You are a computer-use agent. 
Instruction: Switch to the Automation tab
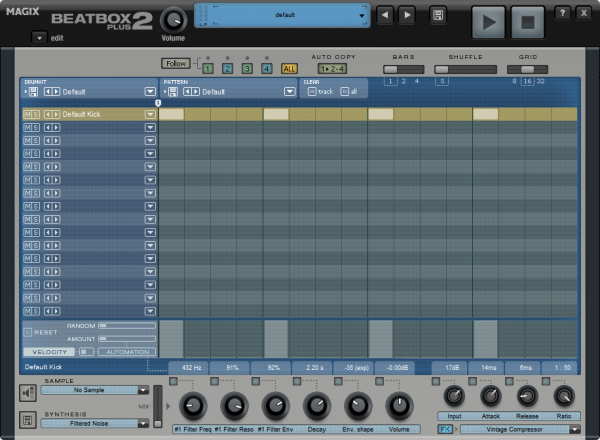[126, 352]
